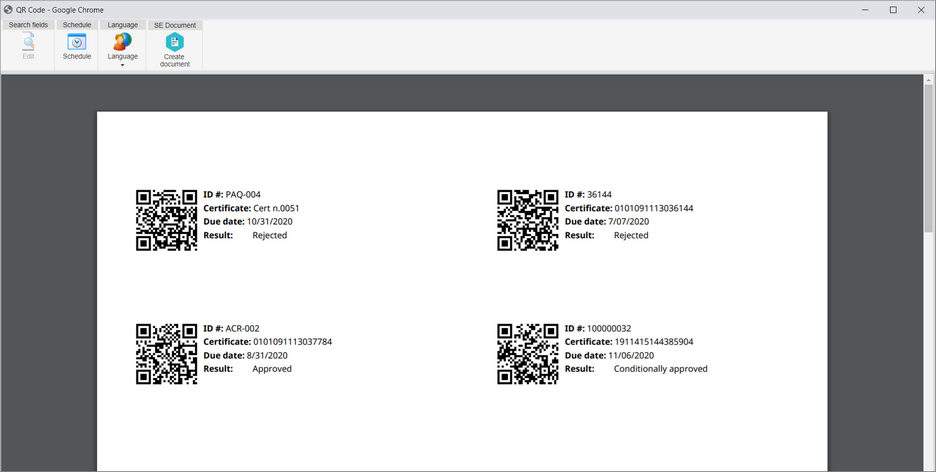Click due date 11/06/2020
The image size is (936, 472).
pos(631,356)
